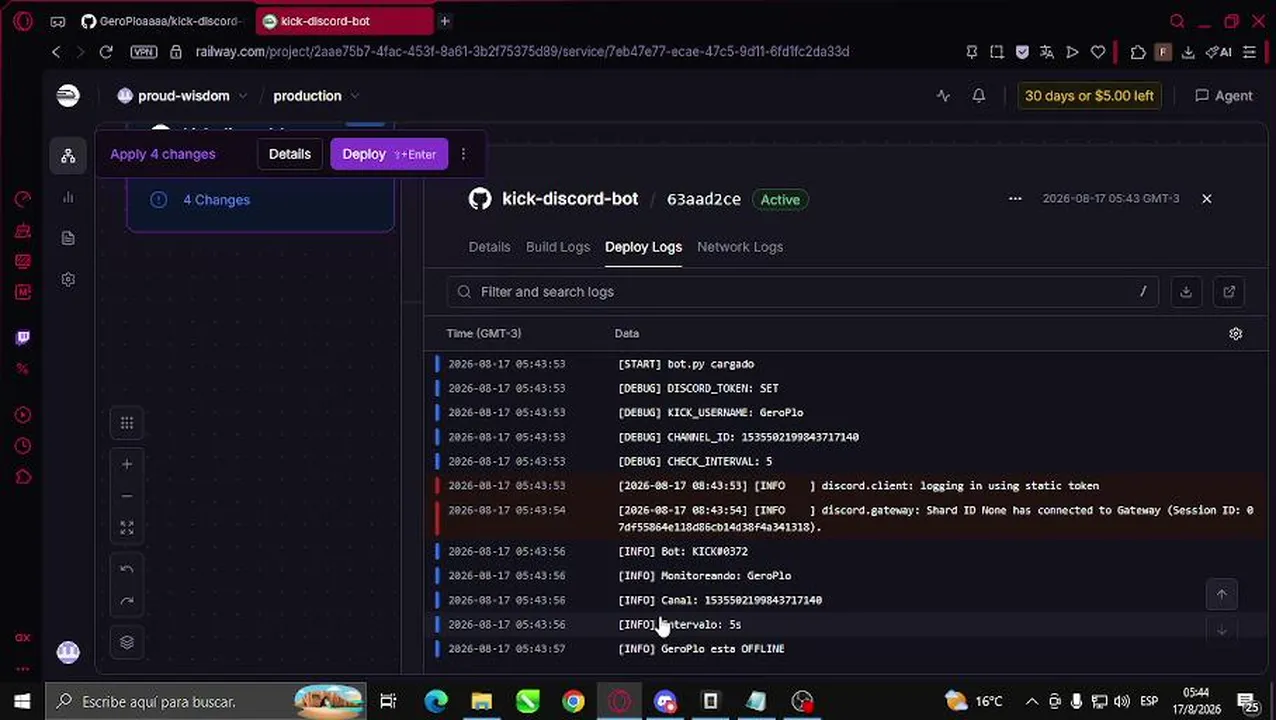Open the deployment ellipsis options menu
The image size is (1276, 720).
coord(1015,198)
